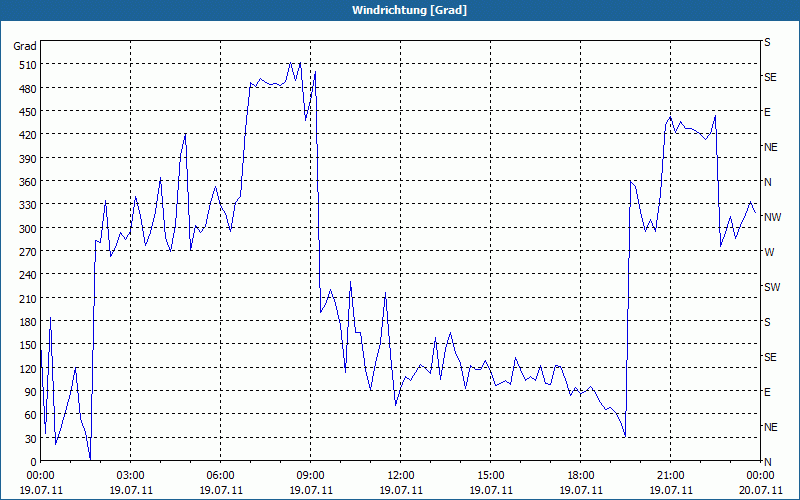Image resolution: width=800 pixels, height=500 pixels.
Task: Select the N compass label at 360 level
Action: click(768, 182)
